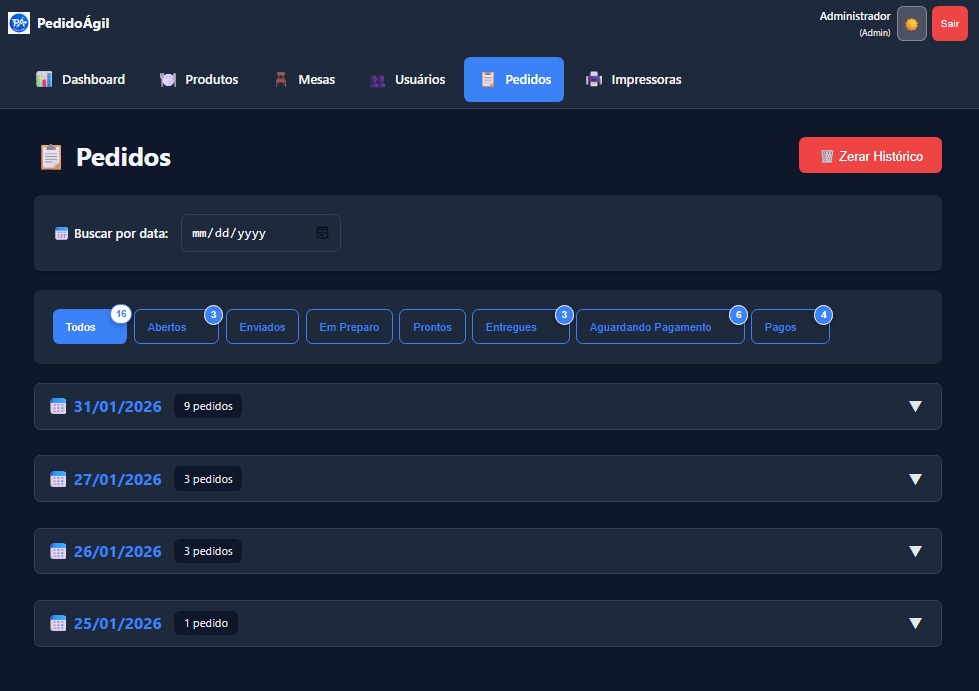The width and height of the screenshot is (979, 691).
Task: Open the date picker in Buscar por data
Action: [x=322, y=232]
